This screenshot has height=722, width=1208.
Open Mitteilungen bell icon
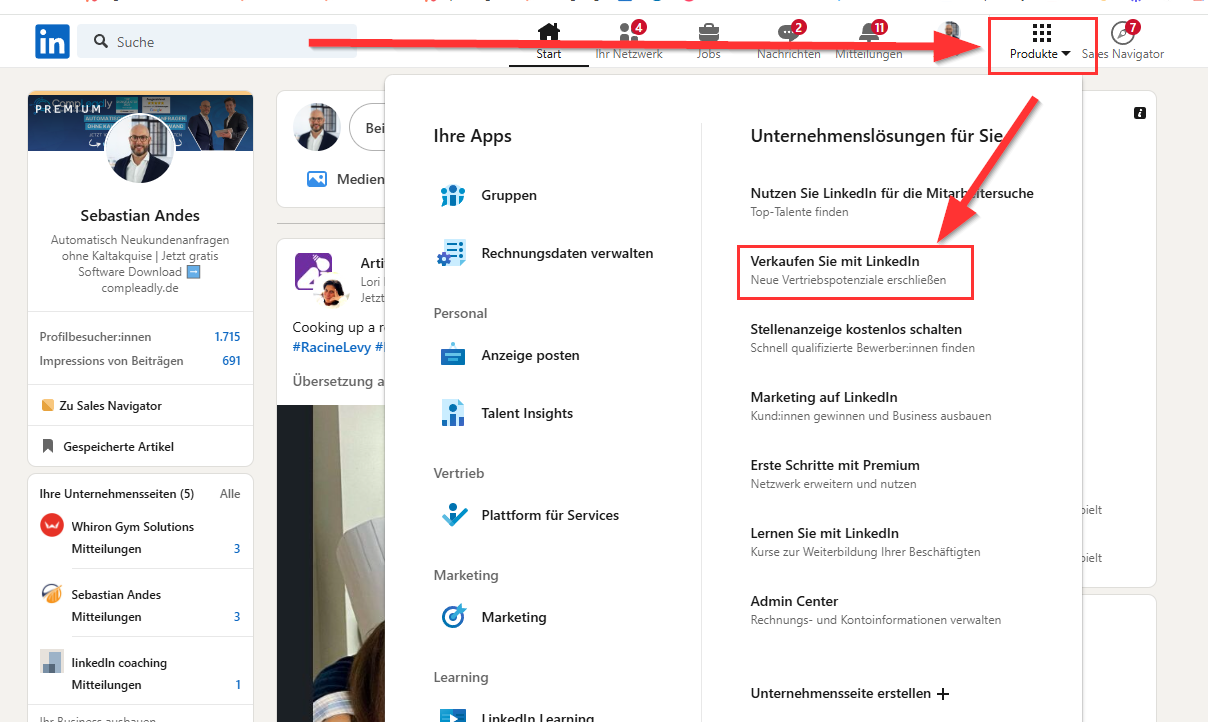[868, 33]
